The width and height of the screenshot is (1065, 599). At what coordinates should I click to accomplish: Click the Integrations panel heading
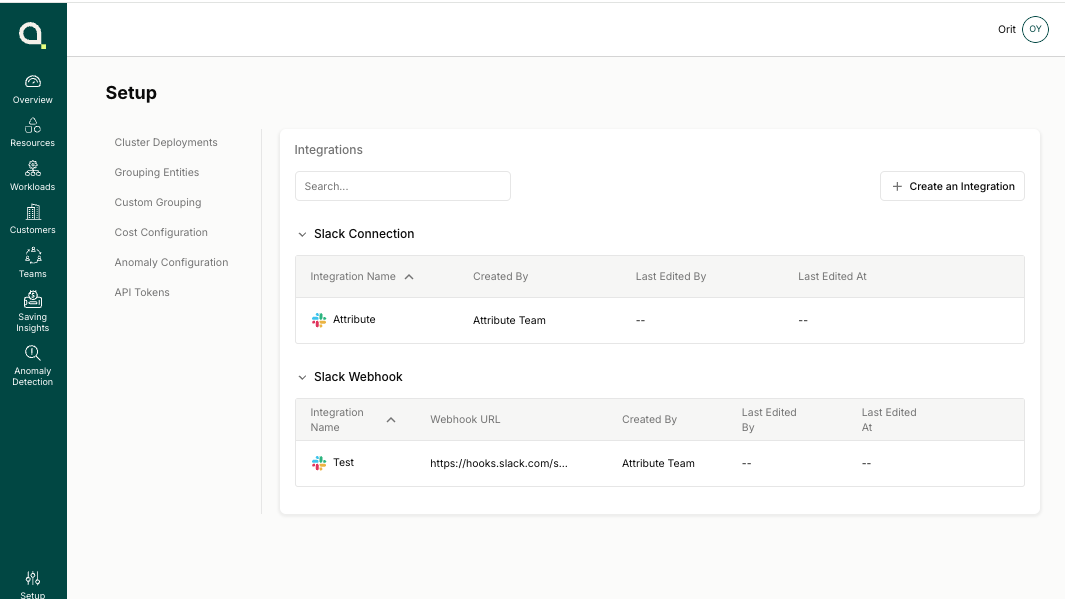[328, 150]
